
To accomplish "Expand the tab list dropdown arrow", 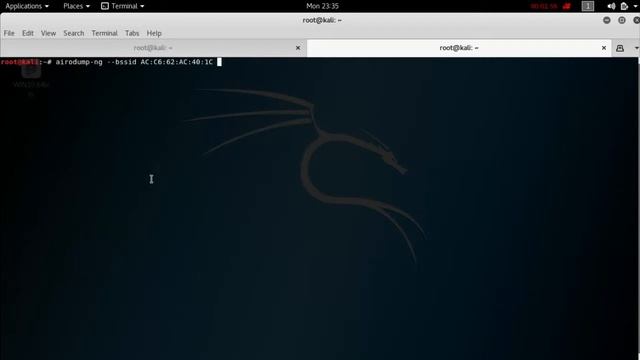I will coord(636,48).
